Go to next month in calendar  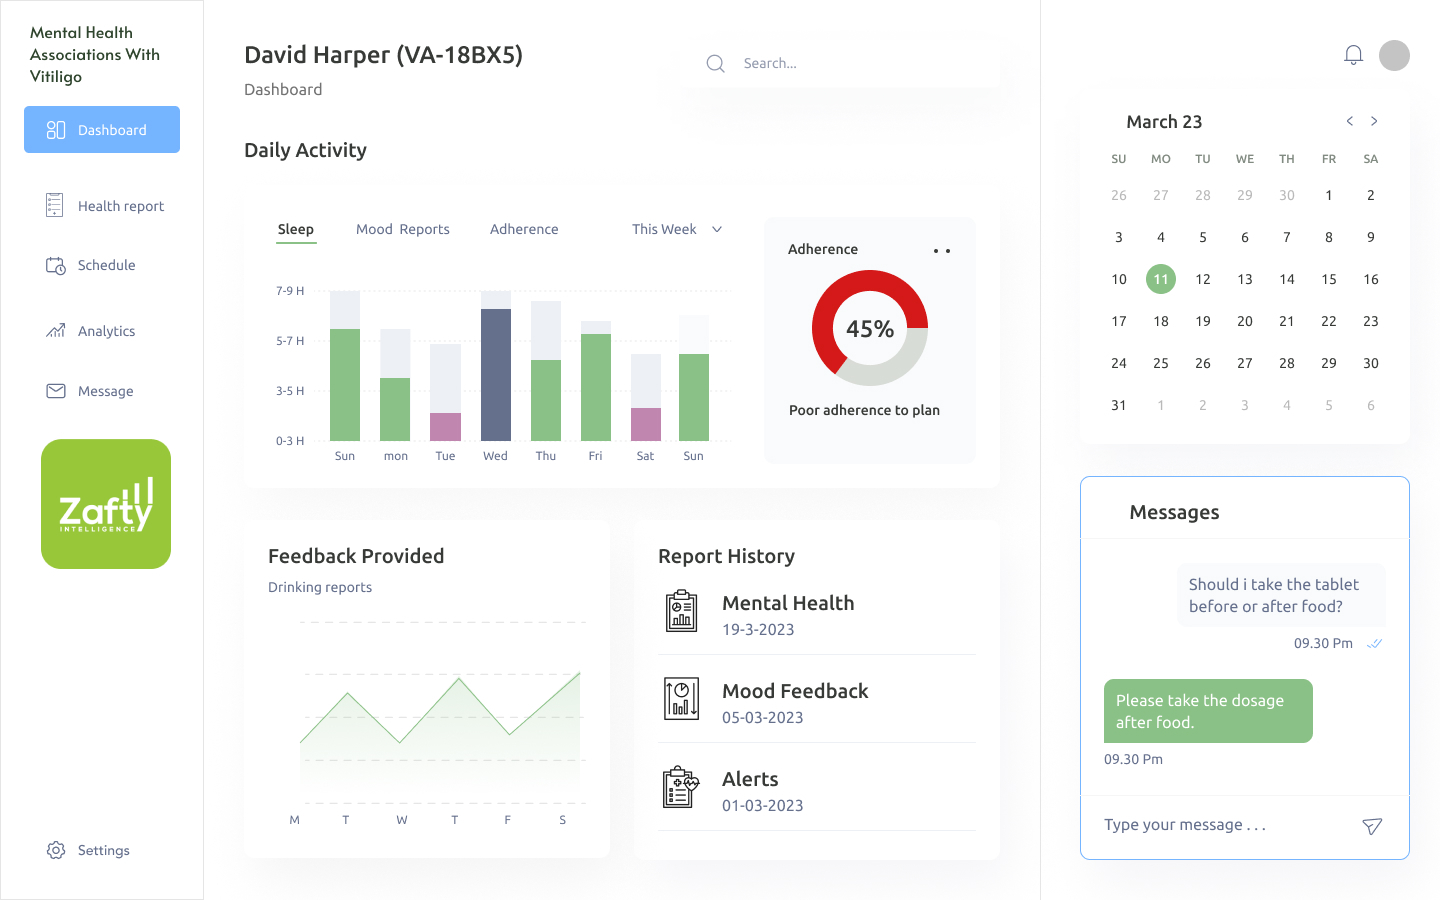[x=1374, y=121]
